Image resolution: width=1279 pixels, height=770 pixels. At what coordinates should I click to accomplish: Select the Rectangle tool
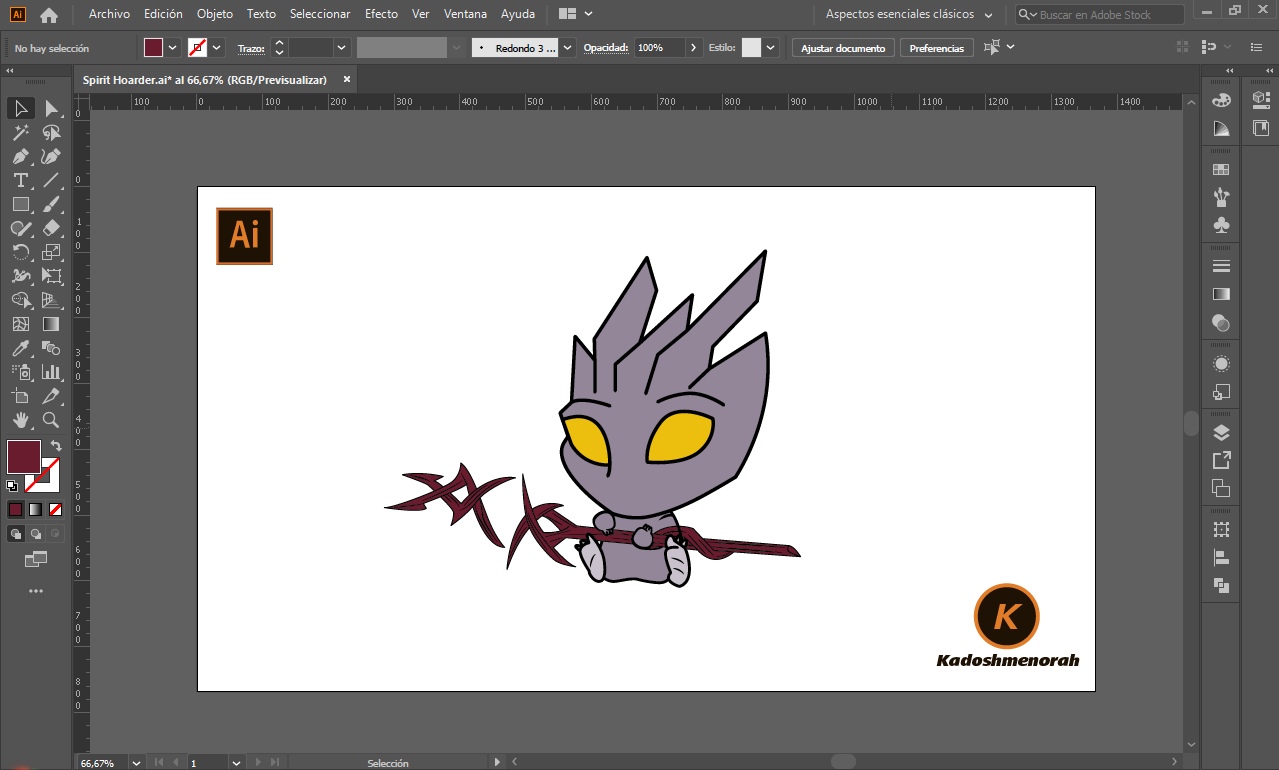[x=20, y=204]
